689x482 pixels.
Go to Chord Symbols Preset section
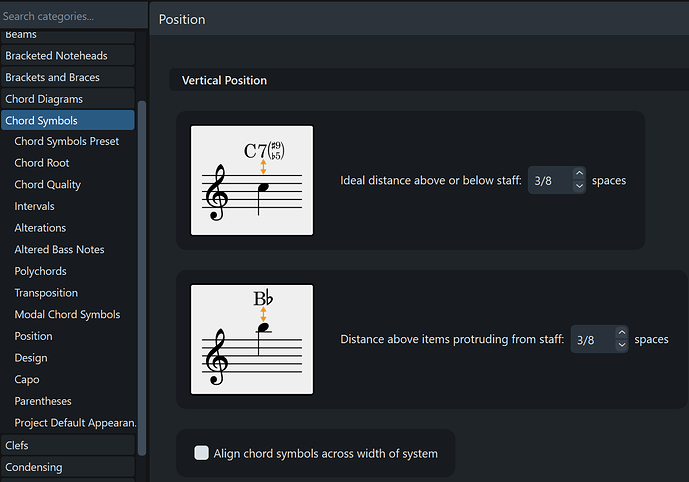(x=66, y=141)
